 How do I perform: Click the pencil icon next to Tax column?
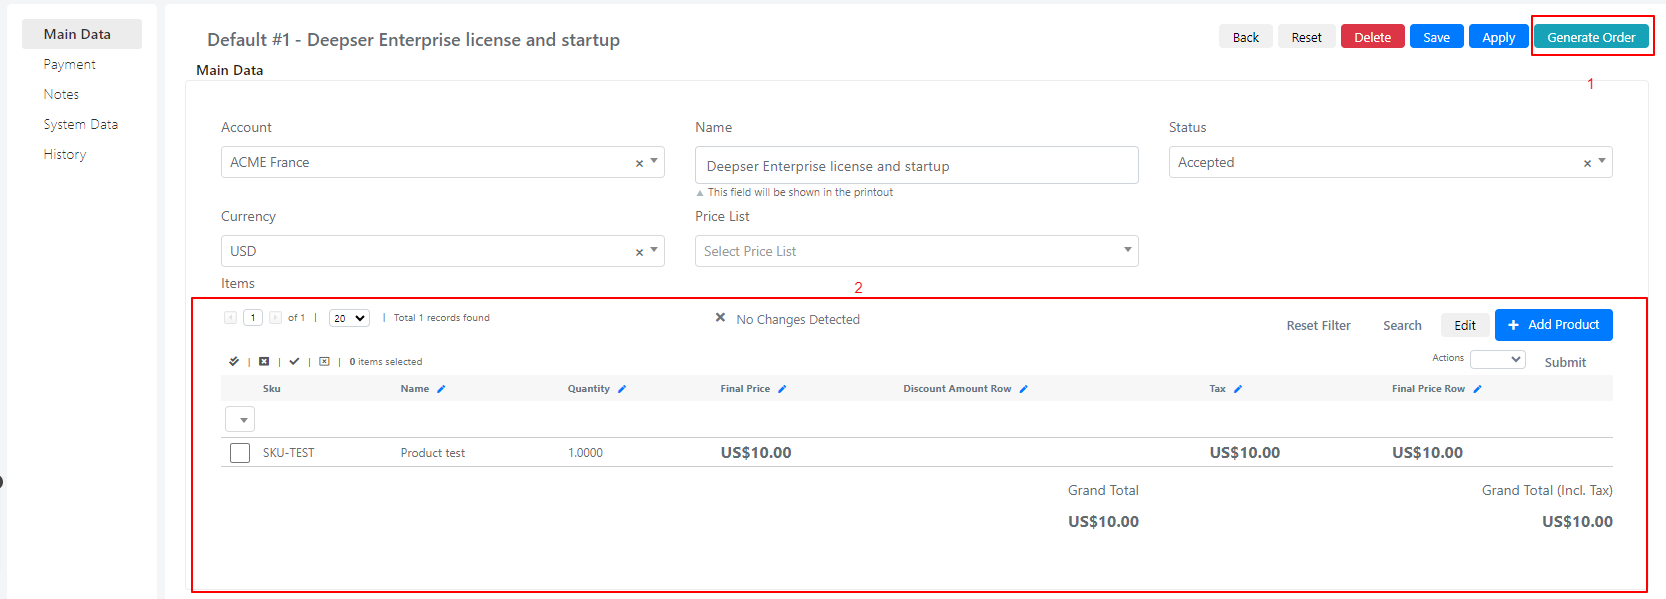[x=1238, y=389]
